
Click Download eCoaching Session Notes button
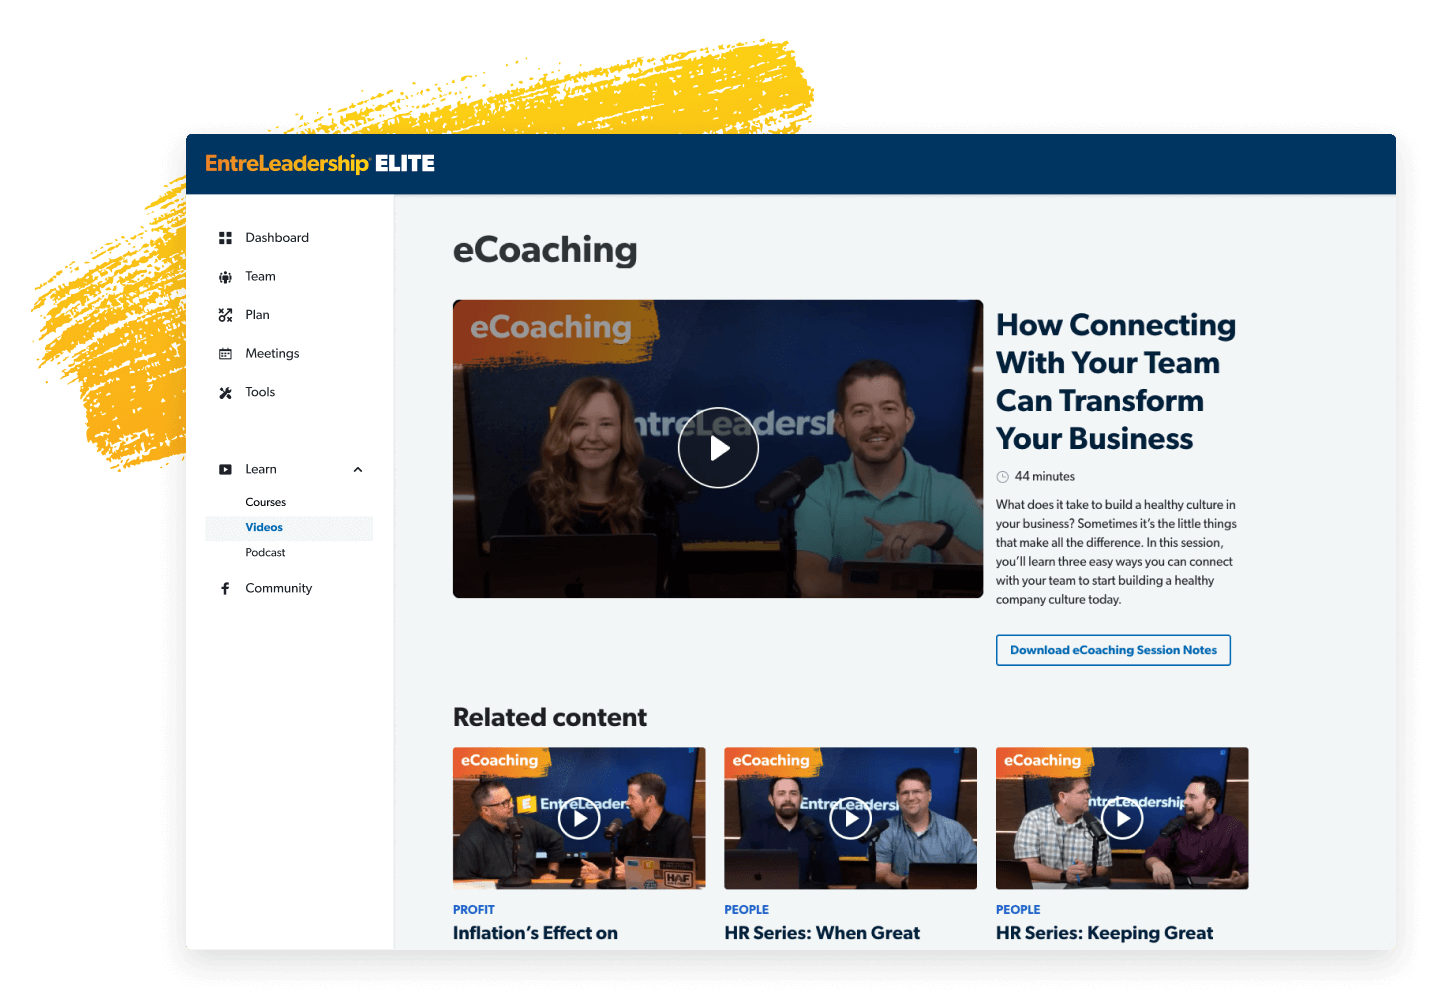coord(1113,650)
